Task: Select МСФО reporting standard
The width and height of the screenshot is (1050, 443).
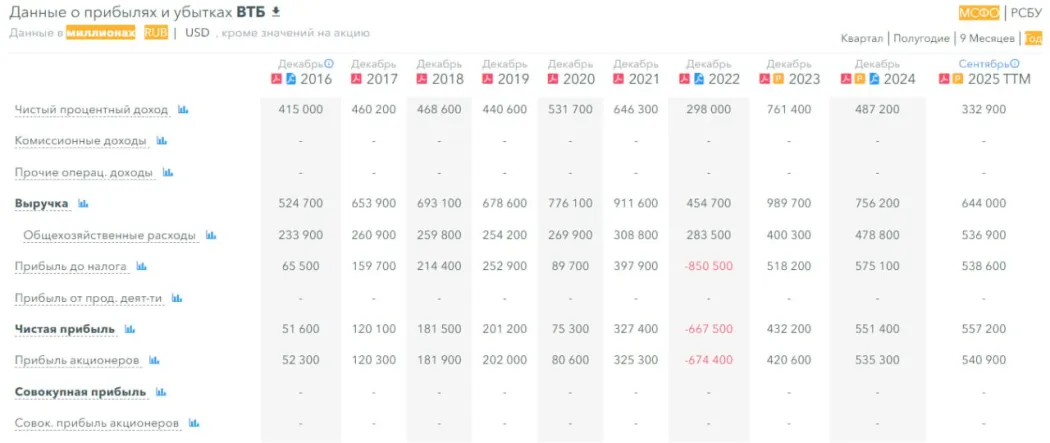Action: 978,13
